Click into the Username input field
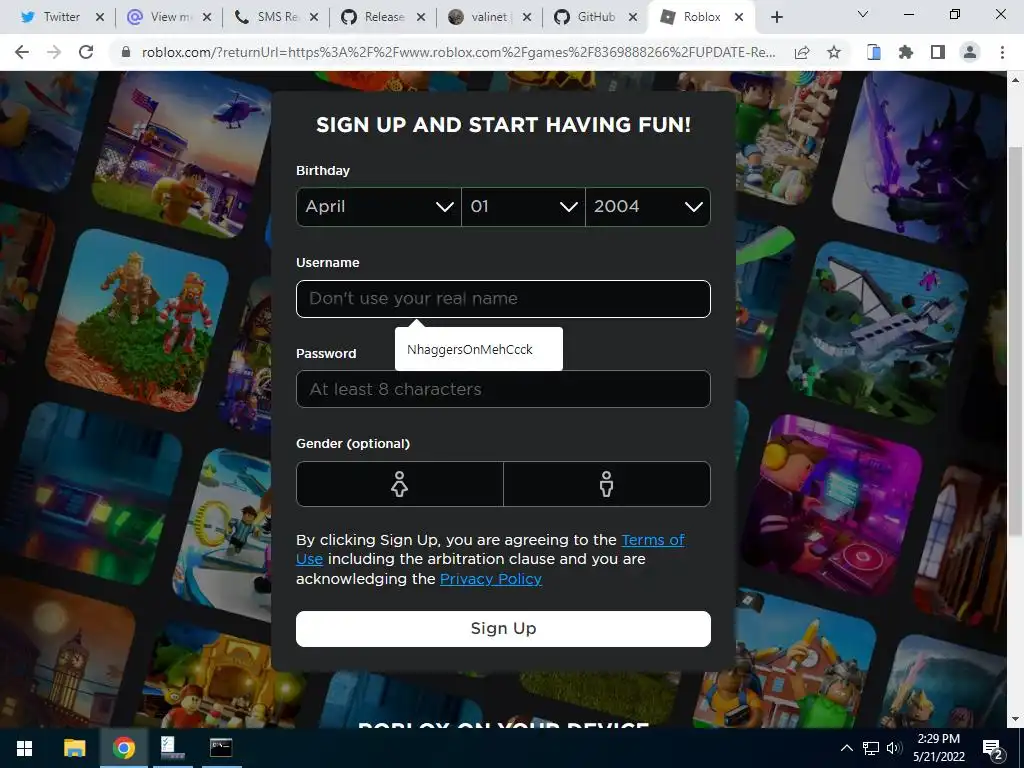The height and width of the screenshot is (768, 1024). (504, 299)
